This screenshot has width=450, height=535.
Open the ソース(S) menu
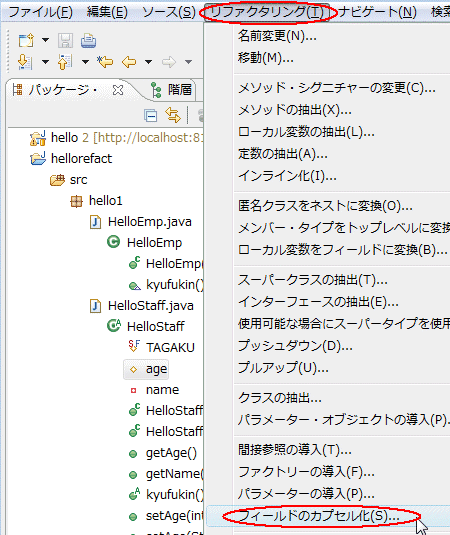coord(169,12)
